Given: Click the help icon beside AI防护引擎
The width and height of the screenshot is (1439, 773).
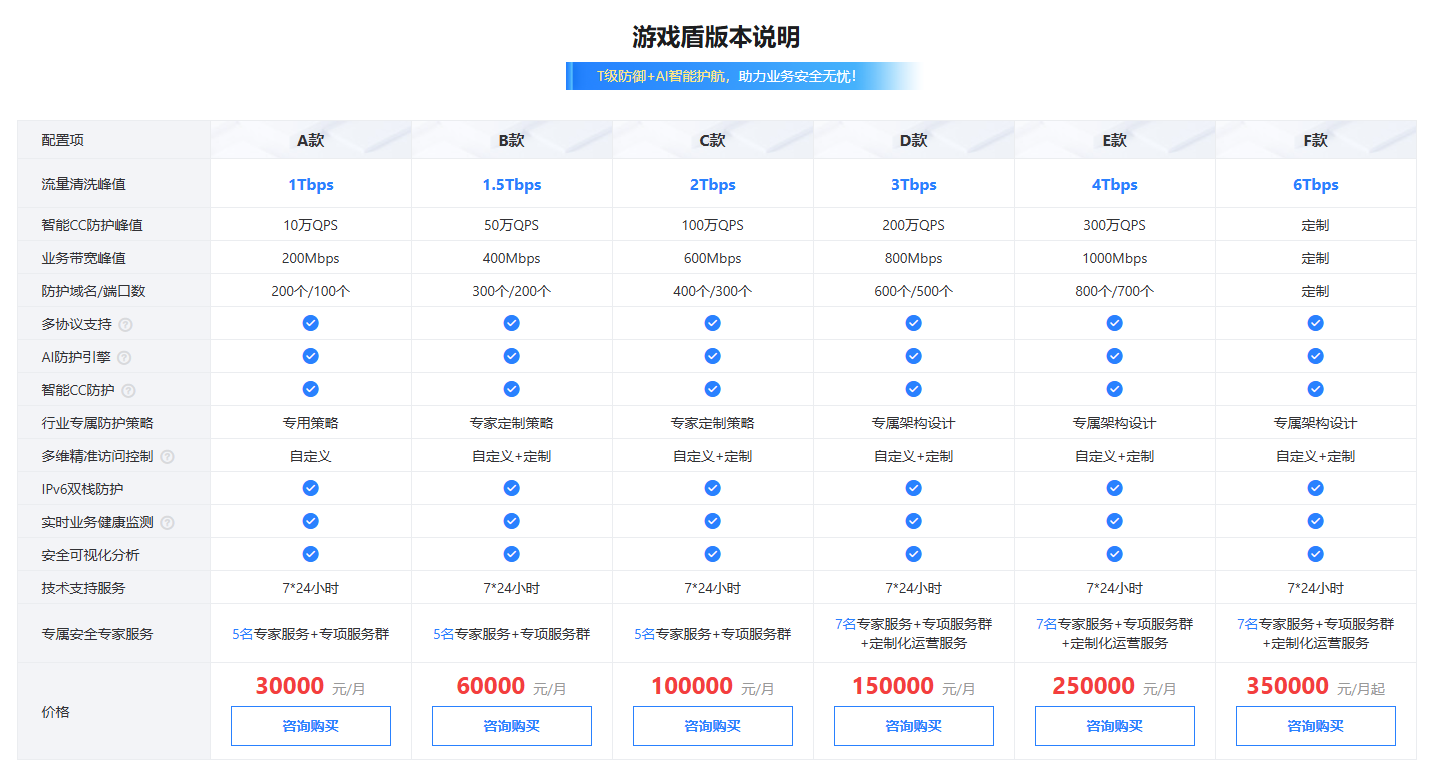Looking at the screenshot, I should (x=124, y=357).
